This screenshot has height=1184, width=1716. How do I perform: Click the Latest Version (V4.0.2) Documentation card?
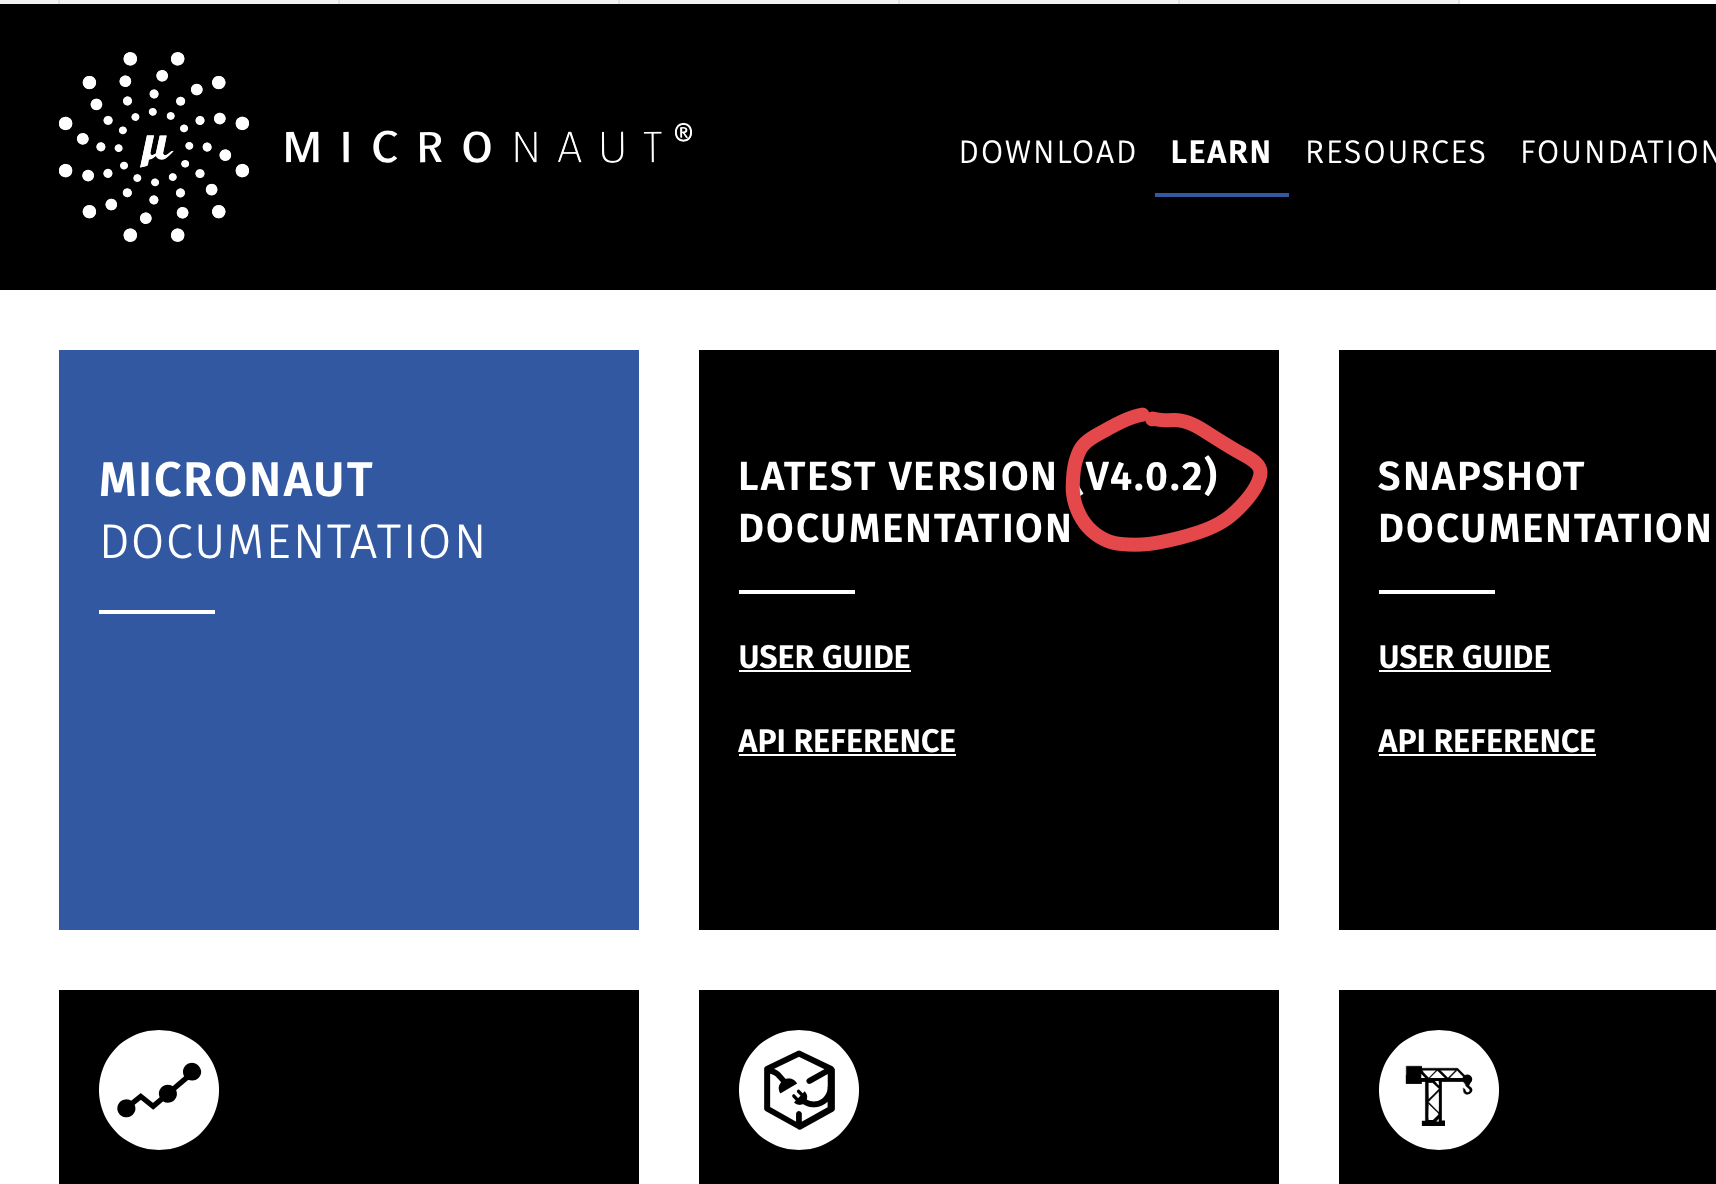tap(988, 640)
